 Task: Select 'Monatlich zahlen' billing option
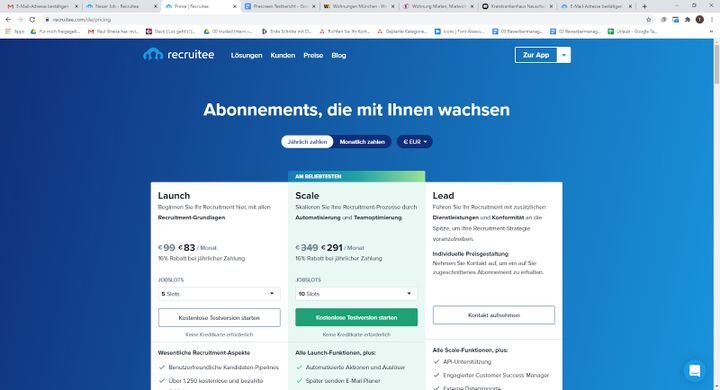tap(362, 142)
